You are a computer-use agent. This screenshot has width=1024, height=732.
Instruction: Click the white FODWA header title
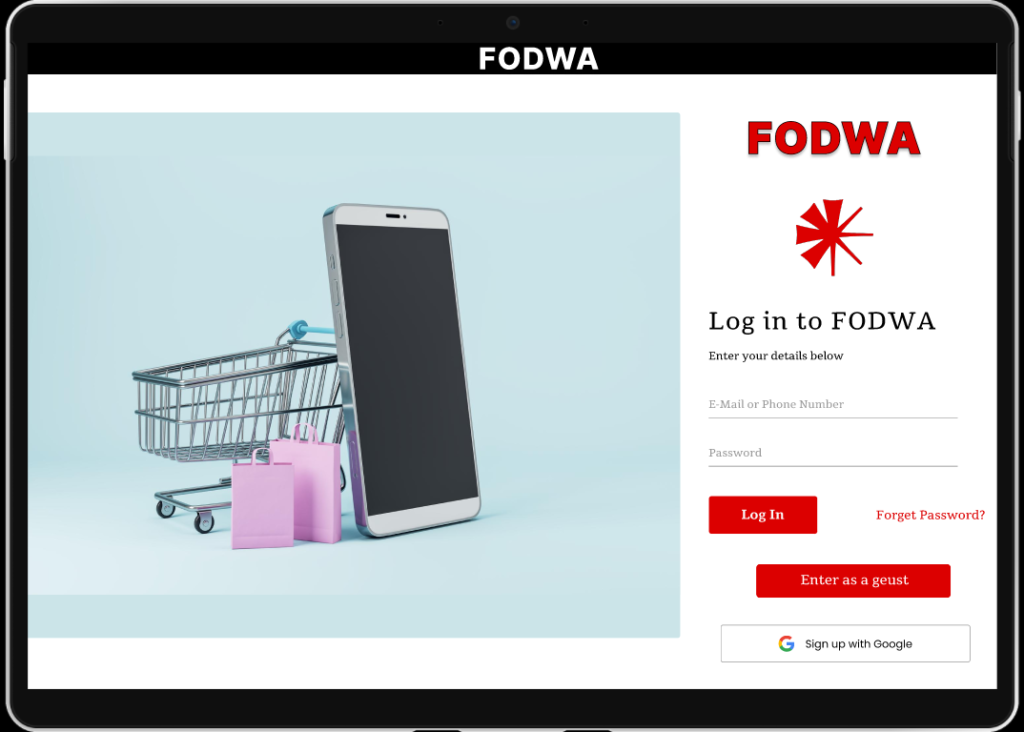538,59
